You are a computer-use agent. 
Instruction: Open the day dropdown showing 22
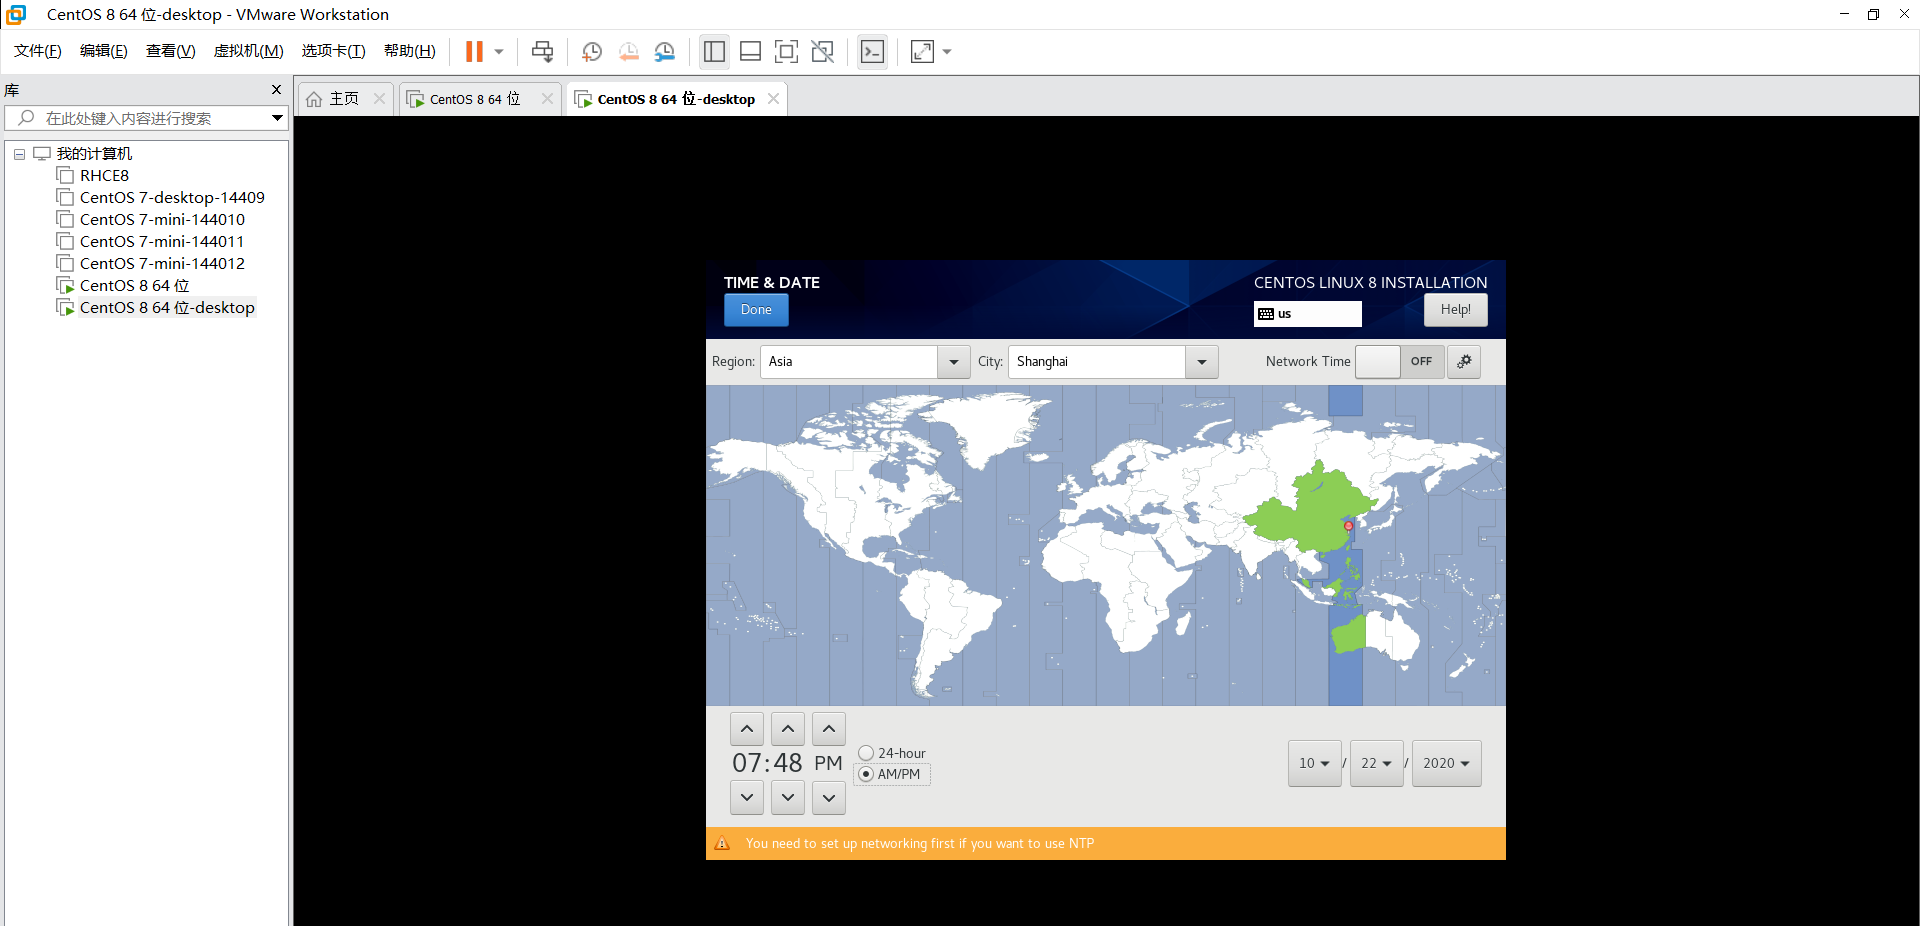[x=1376, y=763]
